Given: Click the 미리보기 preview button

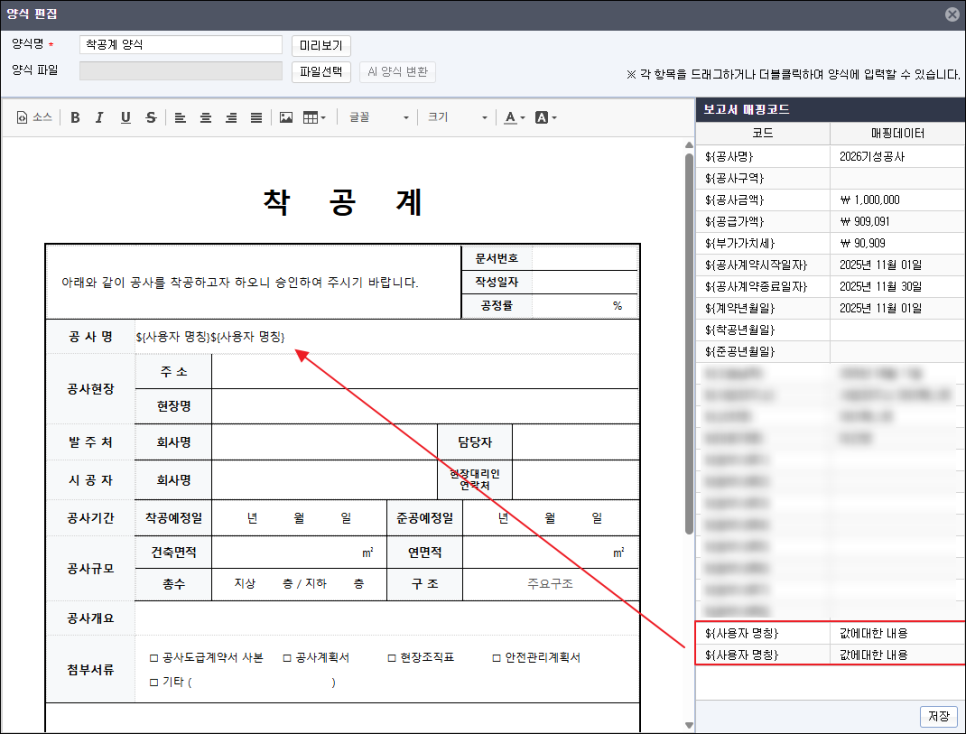Looking at the screenshot, I should tap(321, 46).
